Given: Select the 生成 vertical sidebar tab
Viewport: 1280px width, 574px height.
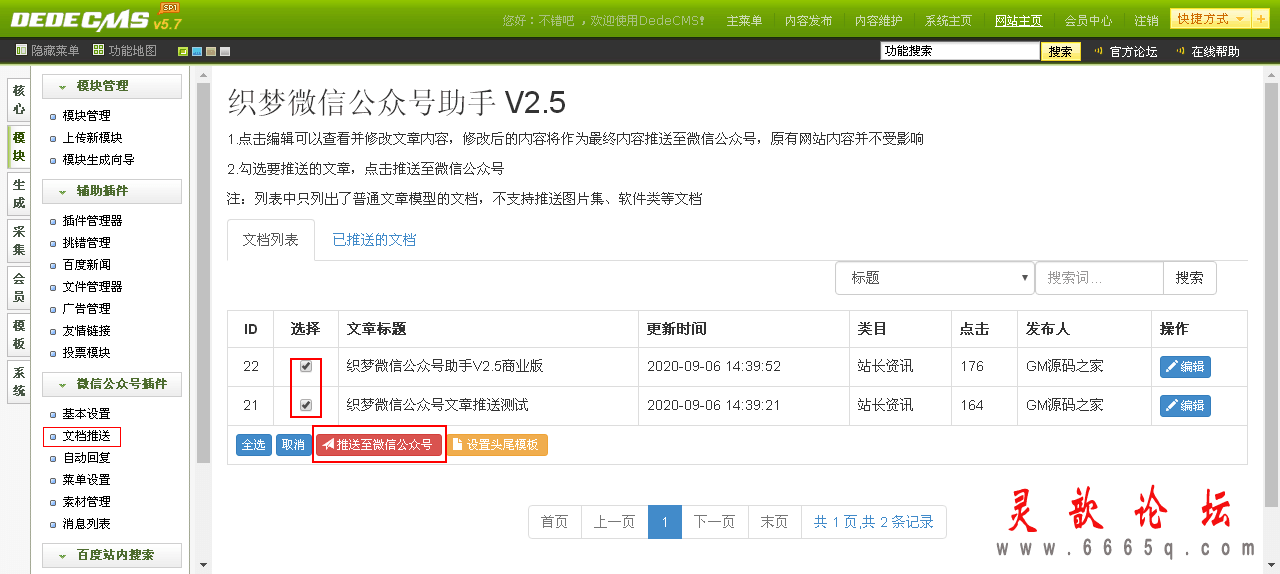Looking at the screenshot, I should [19, 194].
